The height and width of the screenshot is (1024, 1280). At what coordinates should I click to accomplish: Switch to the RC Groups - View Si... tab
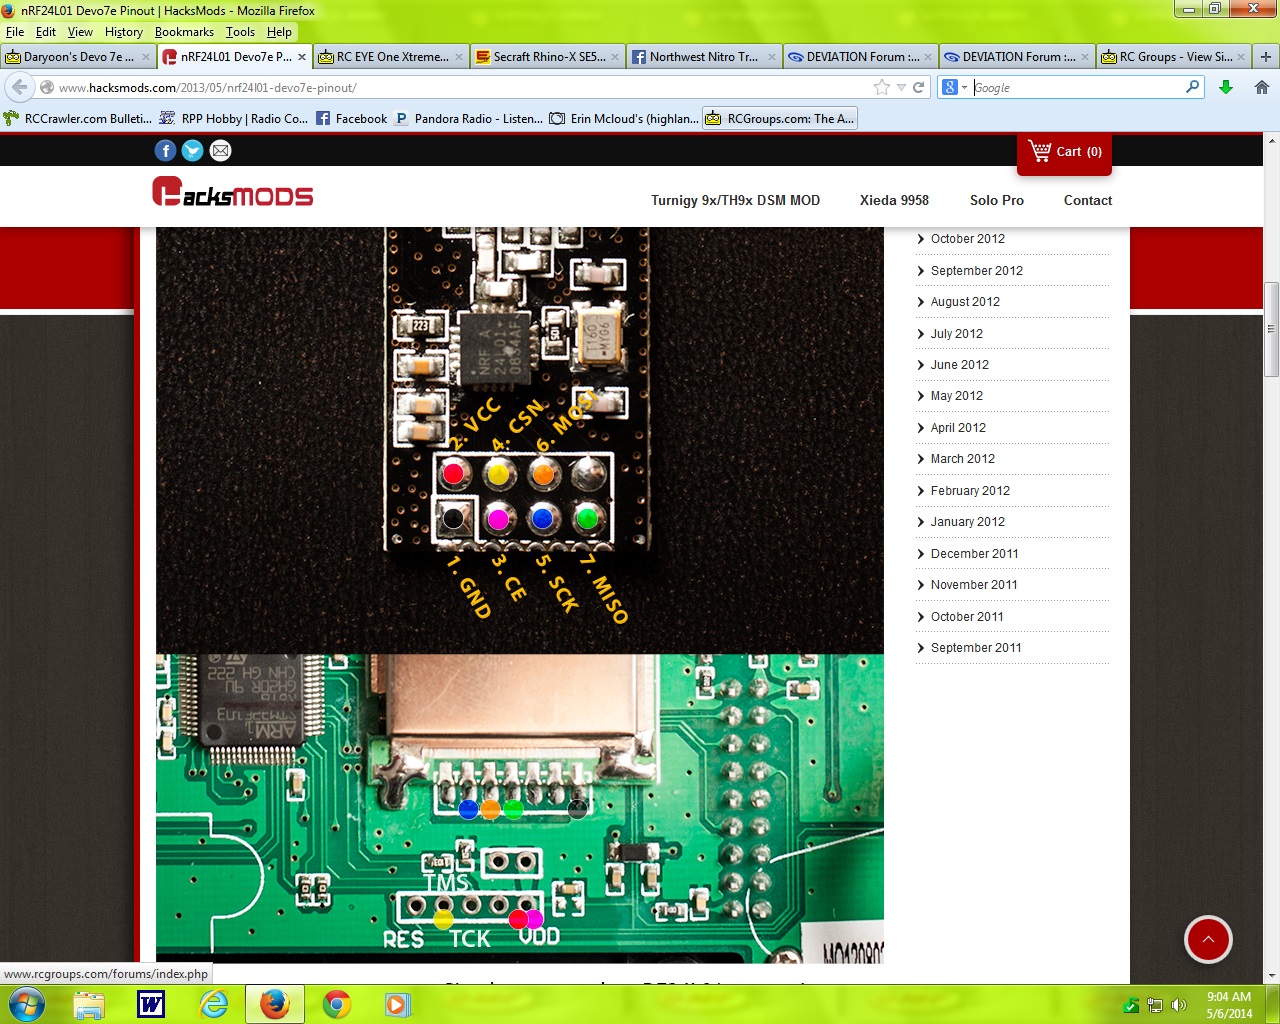click(x=1174, y=57)
